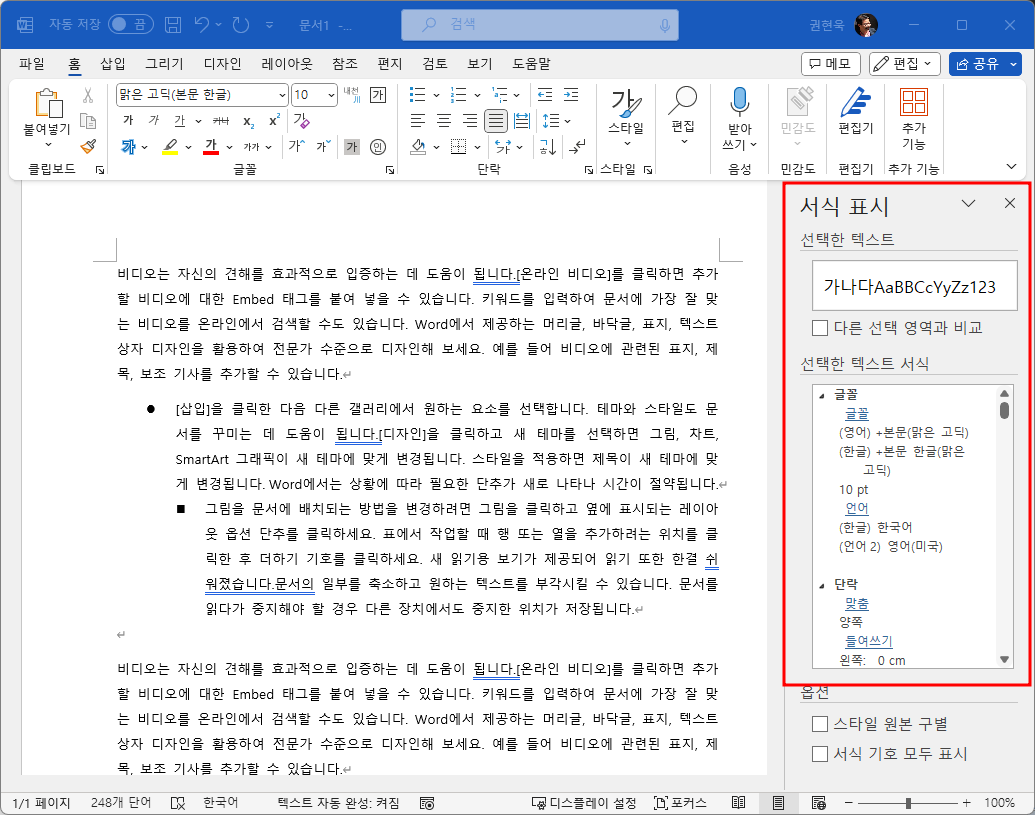Image resolution: width=1035 pixels, height=815 pixels.
Task: Click the yellow text highlight color button
Action: [170, 147]
